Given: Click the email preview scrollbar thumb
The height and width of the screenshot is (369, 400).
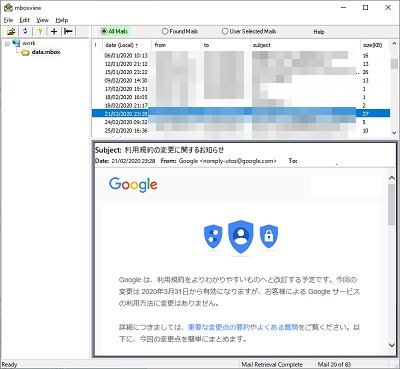Looking at the screenshot, I should coord(392,204).
